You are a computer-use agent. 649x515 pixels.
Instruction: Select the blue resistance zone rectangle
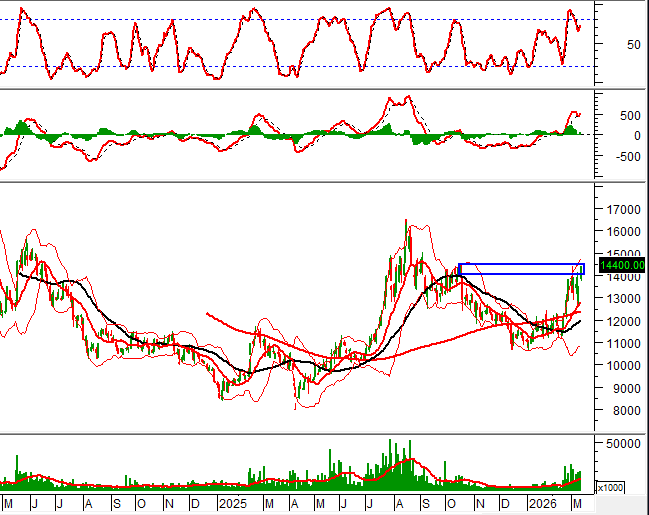[521, 269]
